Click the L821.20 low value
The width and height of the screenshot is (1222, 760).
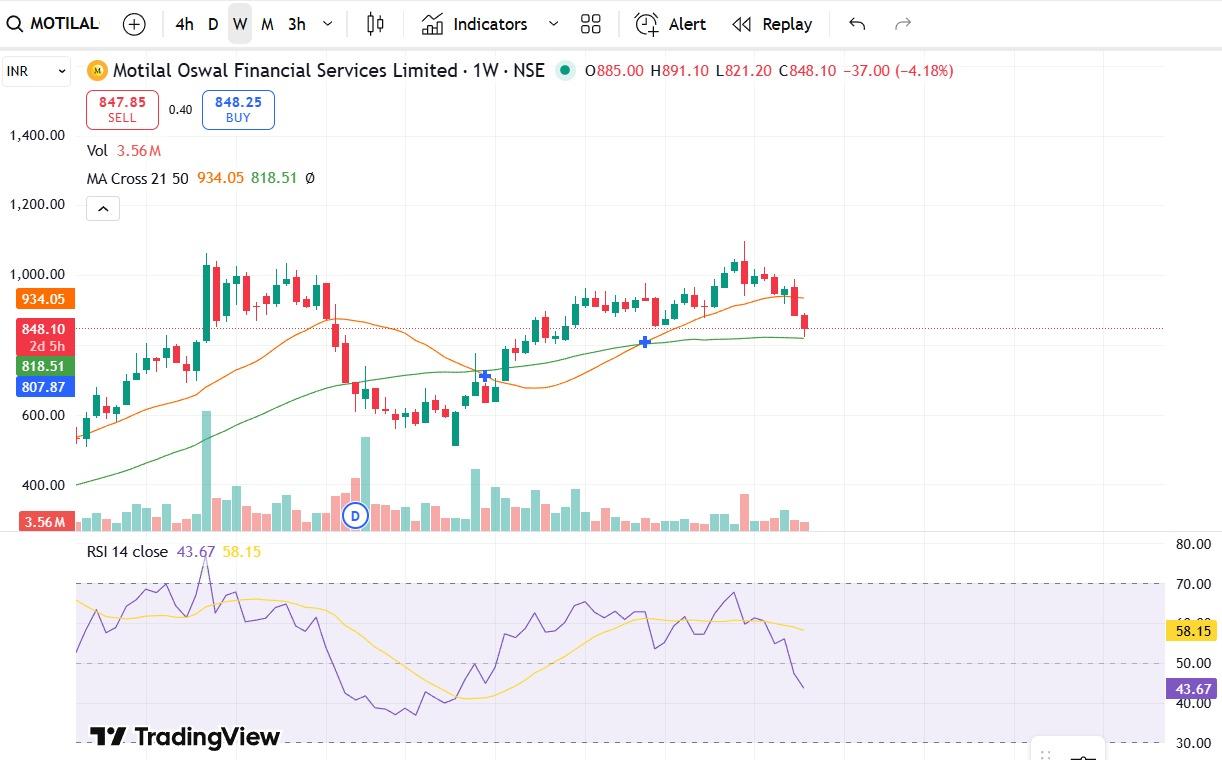[743, 71]
